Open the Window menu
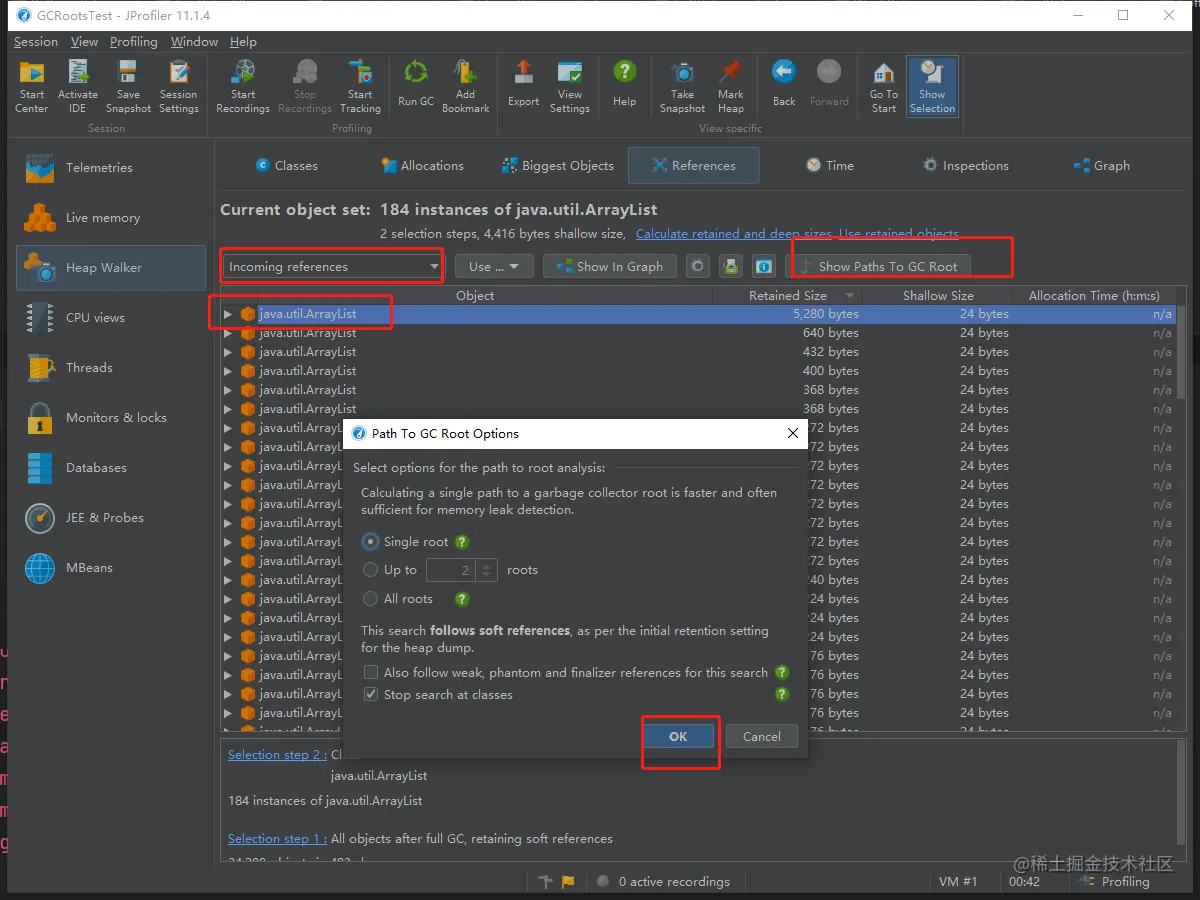 click(194, 42)
